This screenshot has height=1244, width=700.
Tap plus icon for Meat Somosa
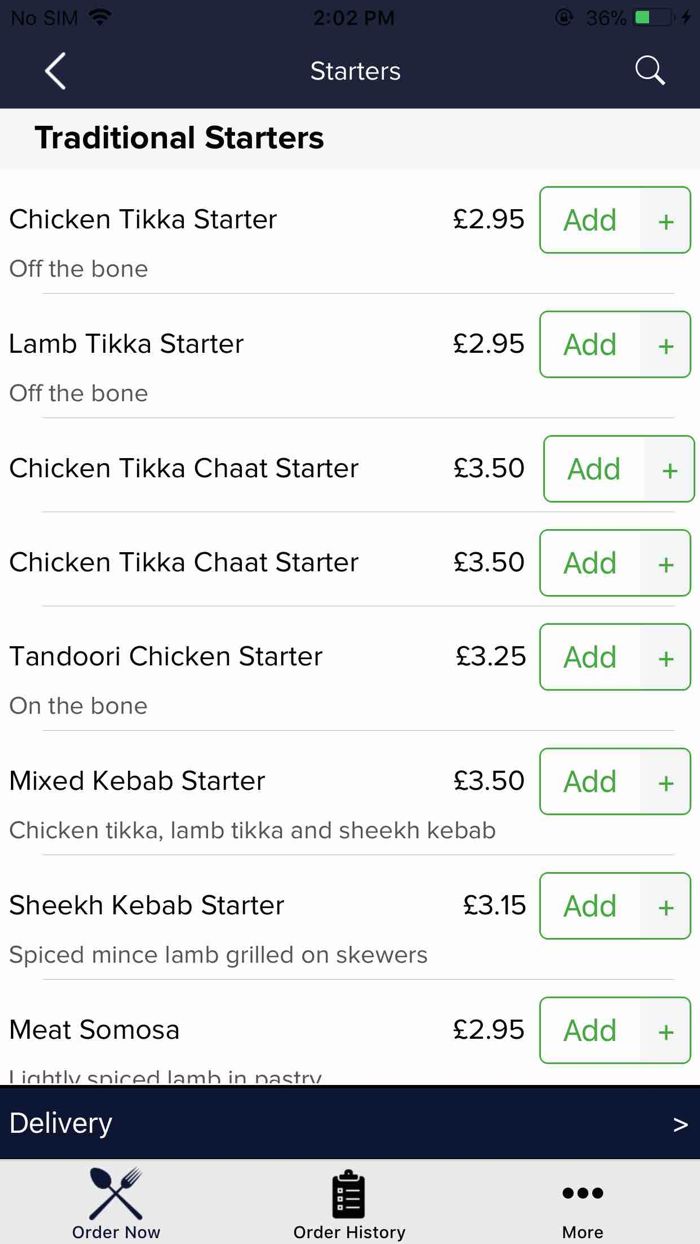(x=666, y=1031)
